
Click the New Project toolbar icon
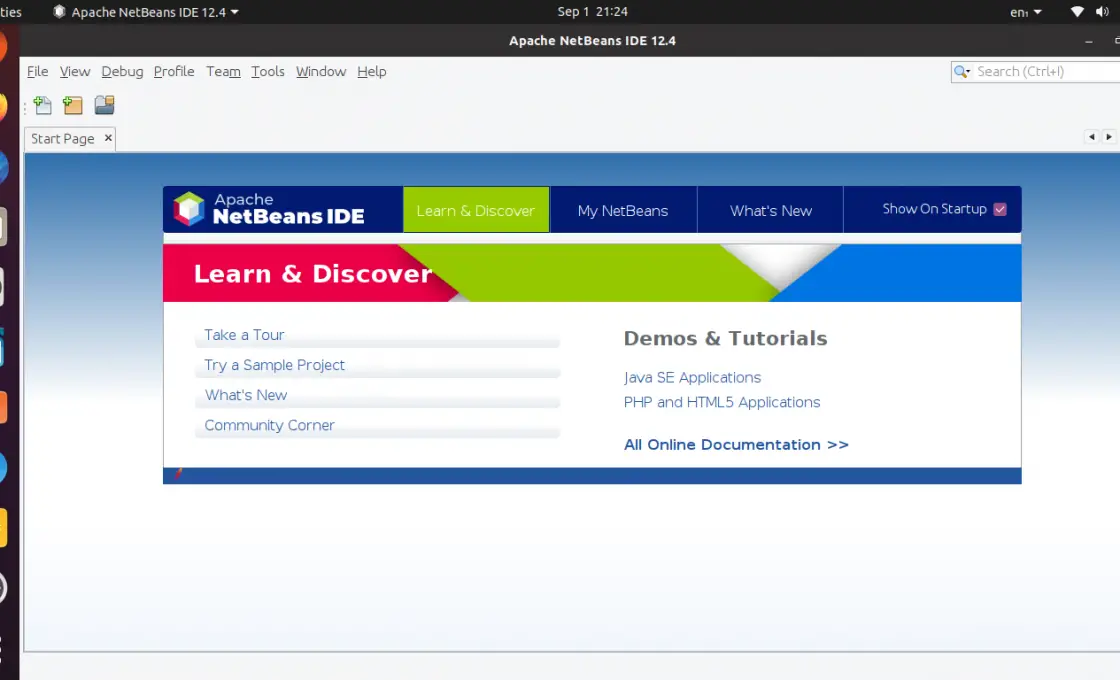(x=72, y=106)
